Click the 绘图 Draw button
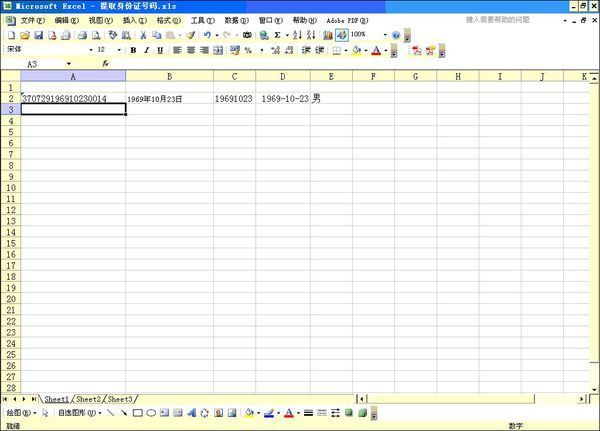 tap(20, 412)
